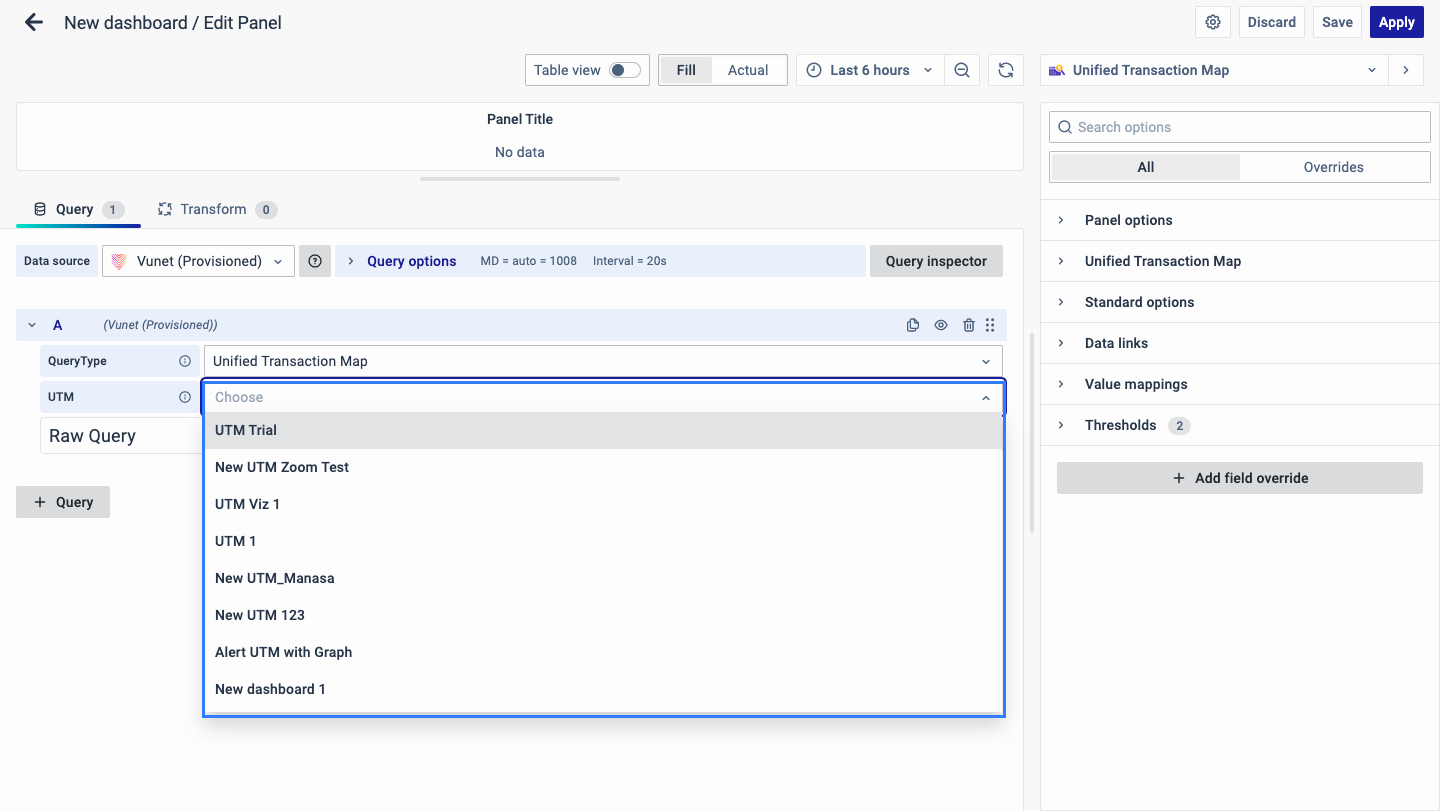Switch display mode from Fill to Actual
The width and height of the screenshot is (1440, 811).
(x=747, y=70)
